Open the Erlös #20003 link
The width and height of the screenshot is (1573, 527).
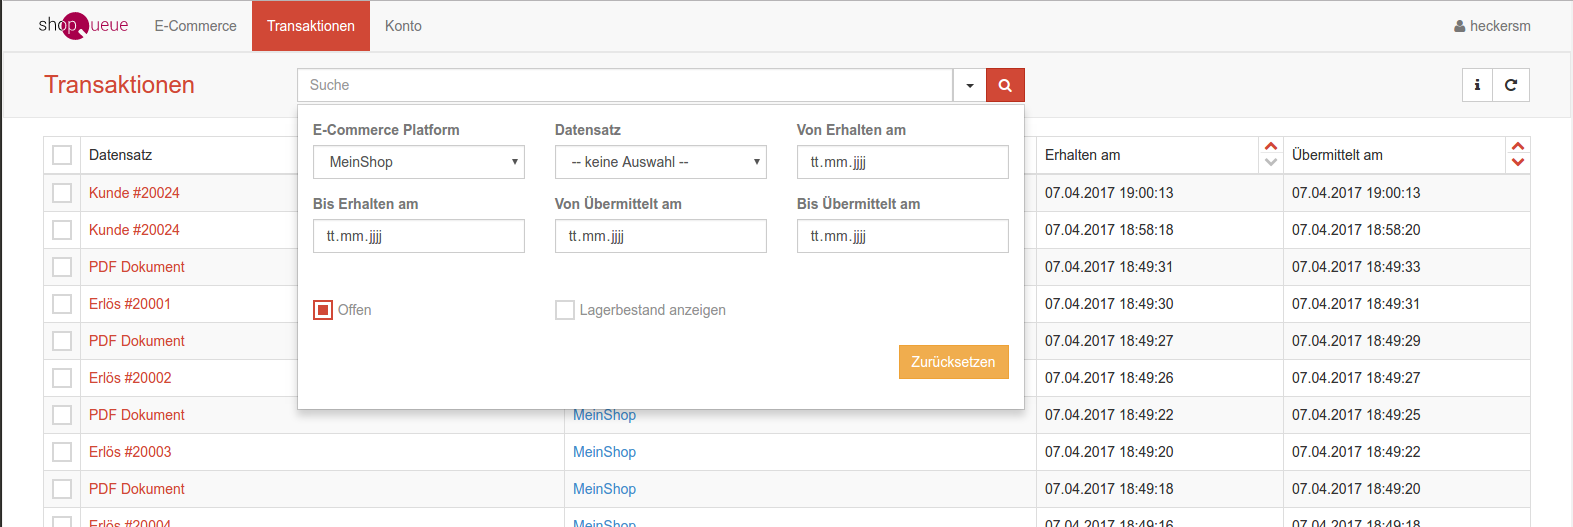(x=130, y=452)
